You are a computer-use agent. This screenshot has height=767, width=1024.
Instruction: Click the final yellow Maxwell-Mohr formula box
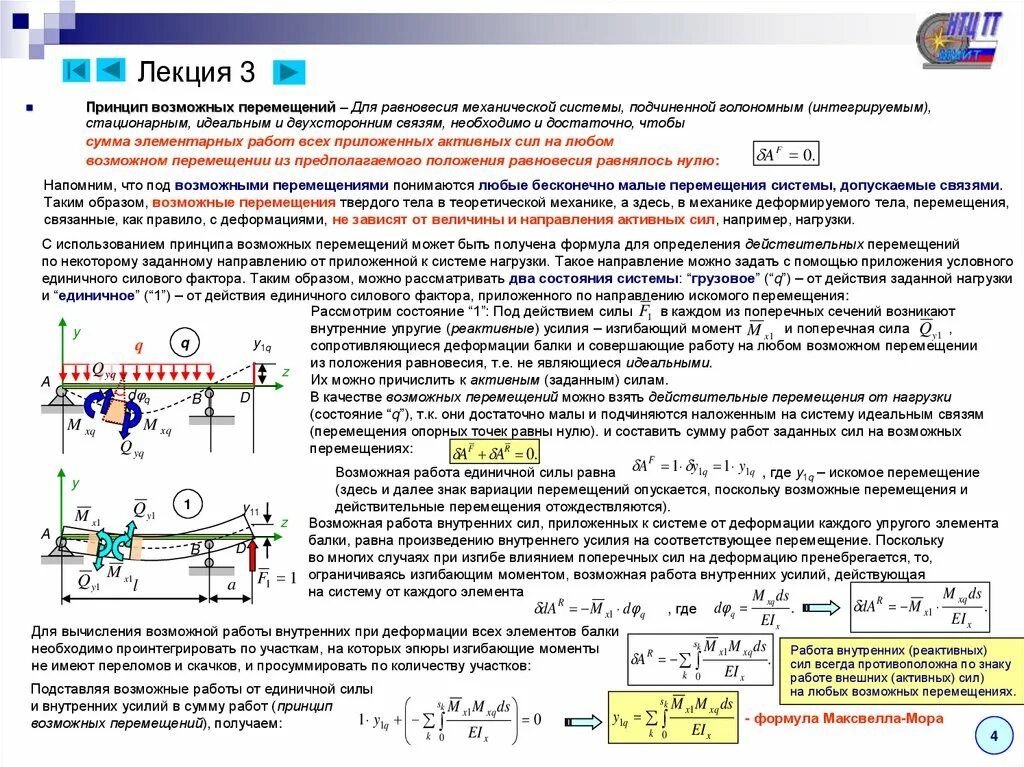(672, 718)
